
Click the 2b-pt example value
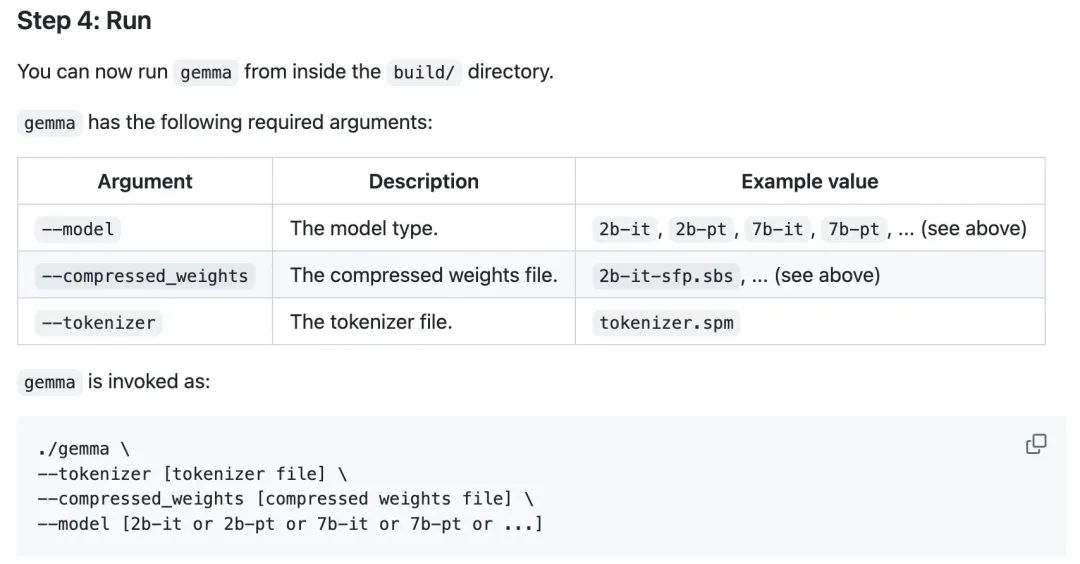click(x=700, y=229)
